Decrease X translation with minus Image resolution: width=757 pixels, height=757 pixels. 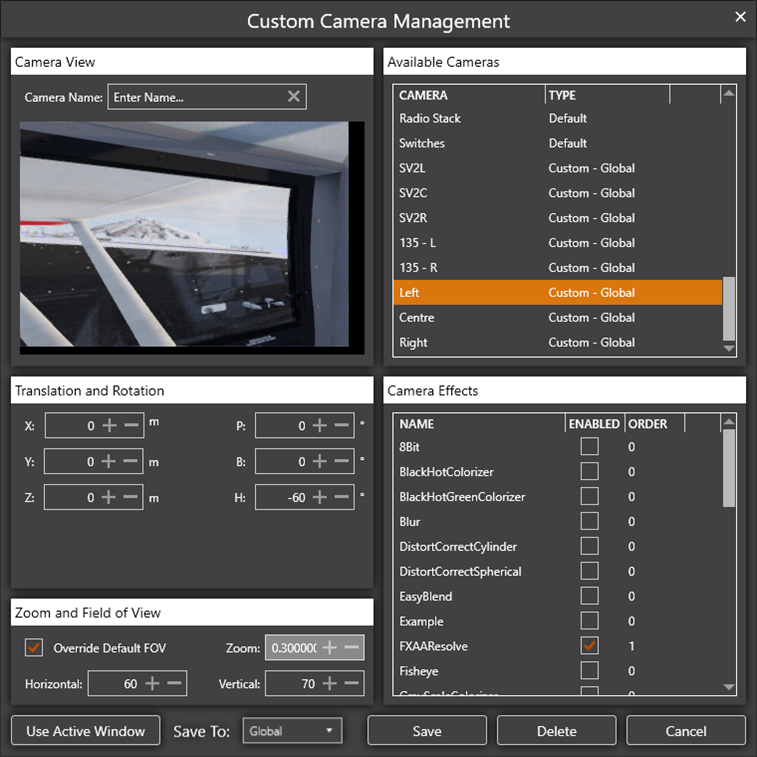pyautogui.click(x=131, y=425)
